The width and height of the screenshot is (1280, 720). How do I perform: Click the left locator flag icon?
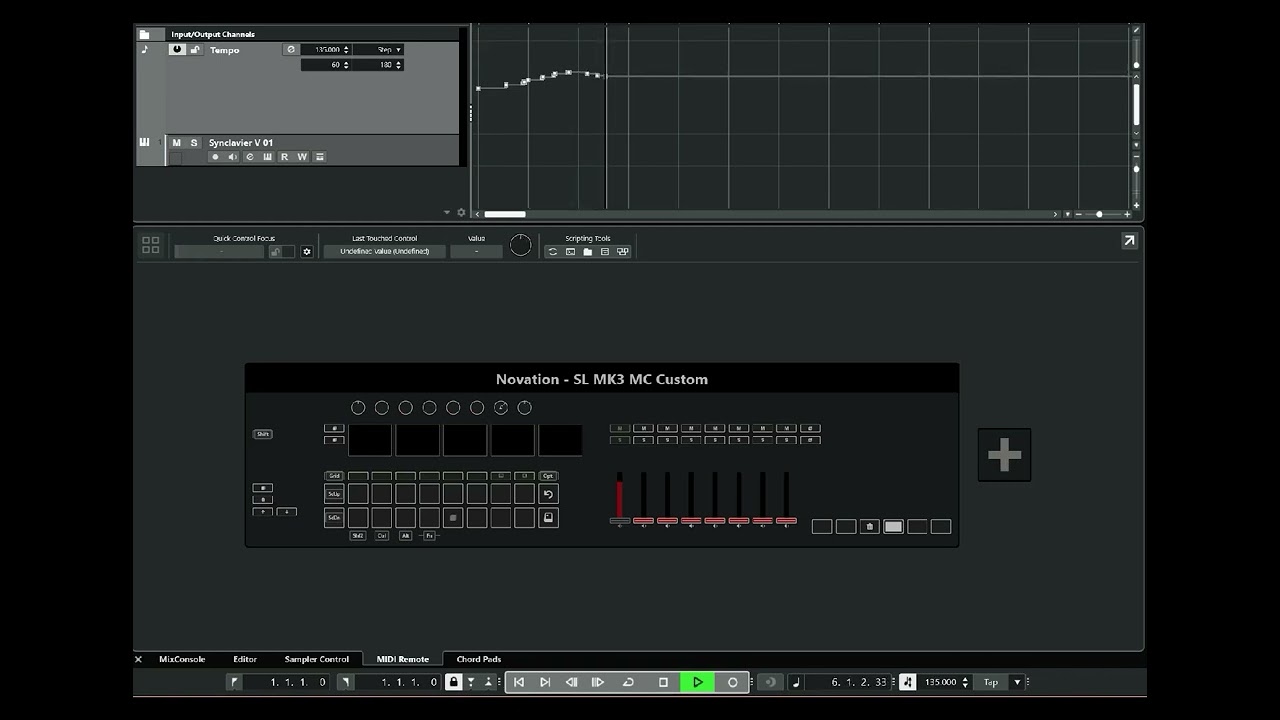[x=234, y=682]
